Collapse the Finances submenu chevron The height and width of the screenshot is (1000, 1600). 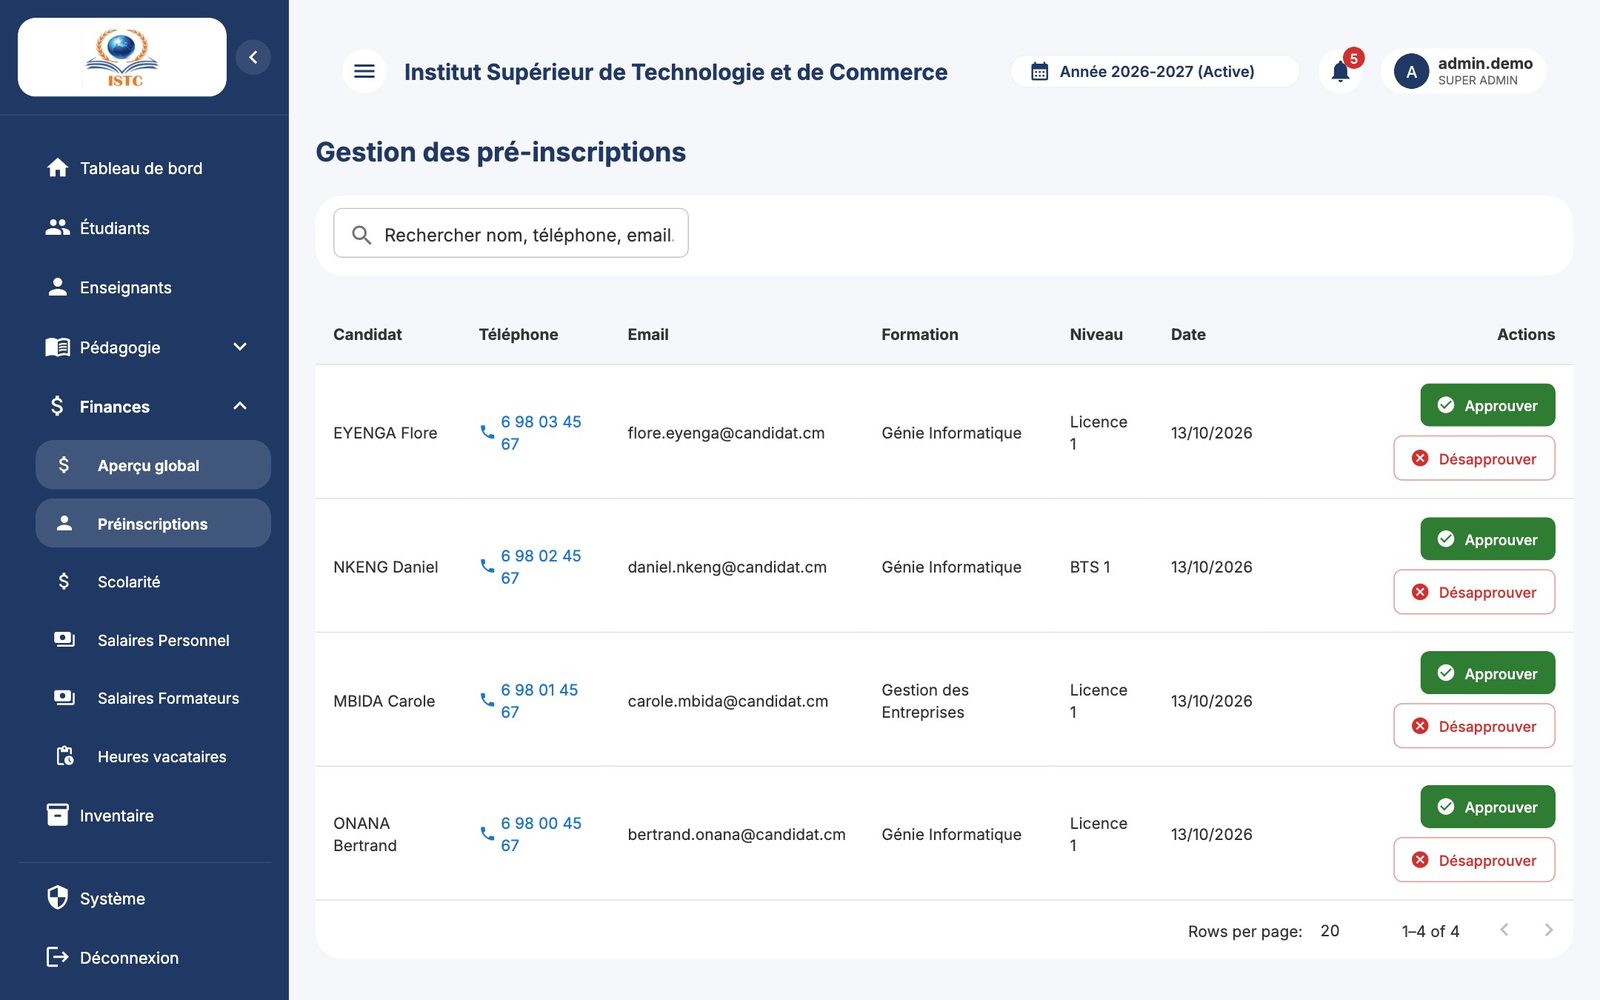tap(240, 406)
